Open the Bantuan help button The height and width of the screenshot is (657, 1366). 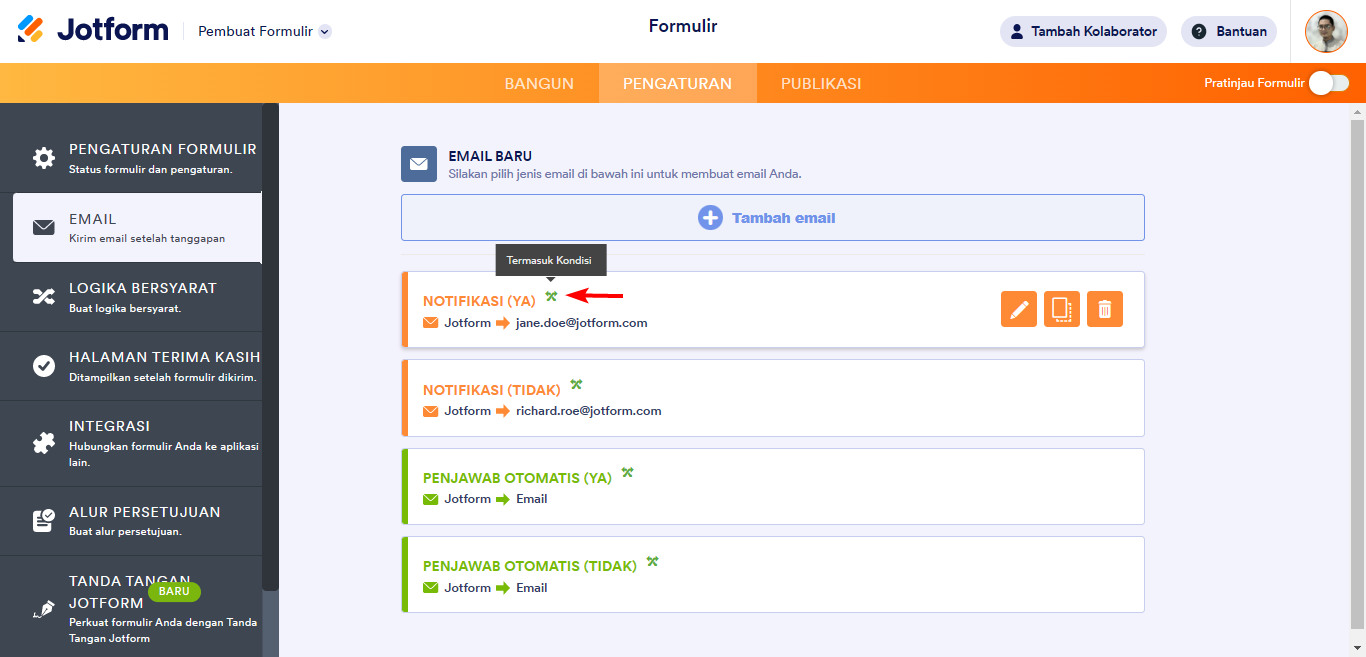1229,31
